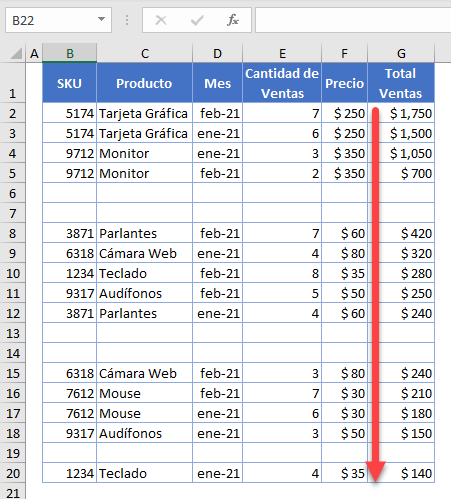Select SKU 3871 cell in row 8

click(69, 233)
